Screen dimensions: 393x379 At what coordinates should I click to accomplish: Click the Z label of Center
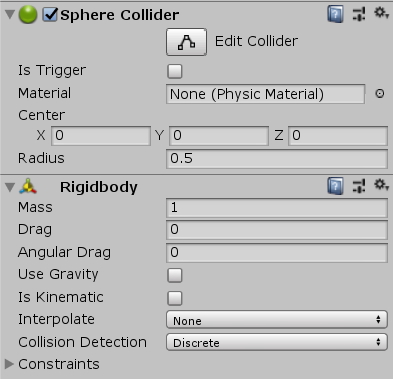point(279,136)
